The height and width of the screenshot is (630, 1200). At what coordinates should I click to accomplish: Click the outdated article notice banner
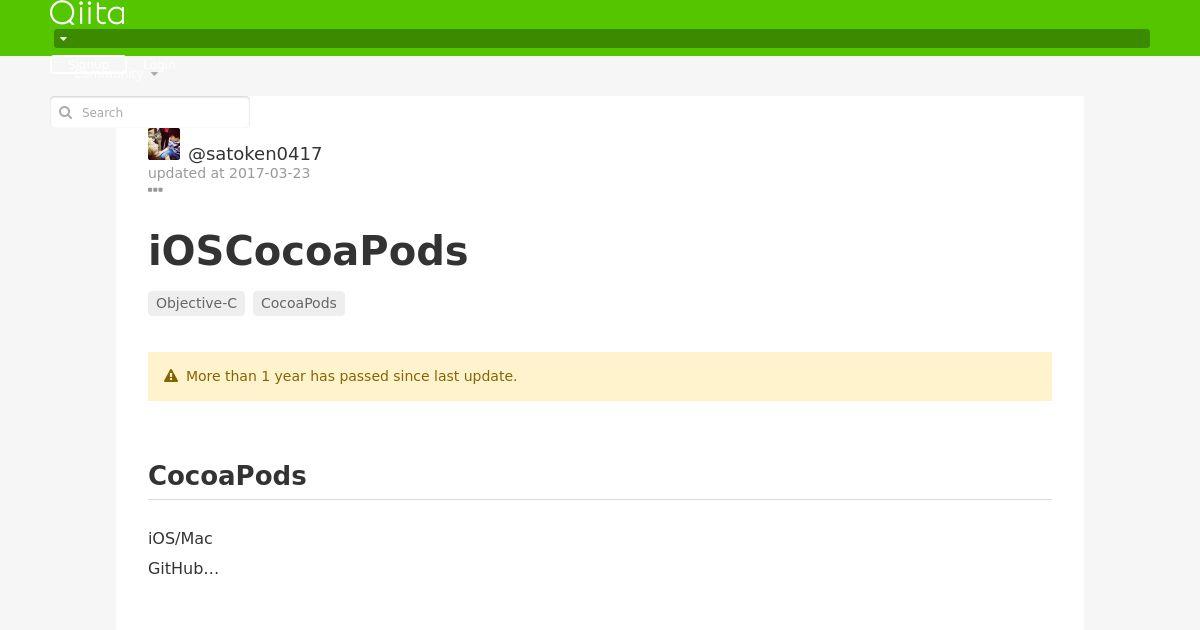click(x=600, y=376)
